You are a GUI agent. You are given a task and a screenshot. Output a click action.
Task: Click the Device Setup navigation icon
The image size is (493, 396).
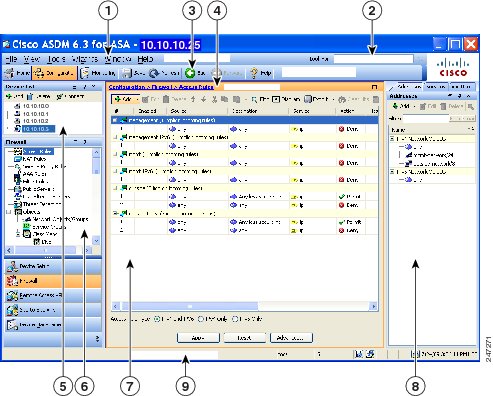(13, 266)
